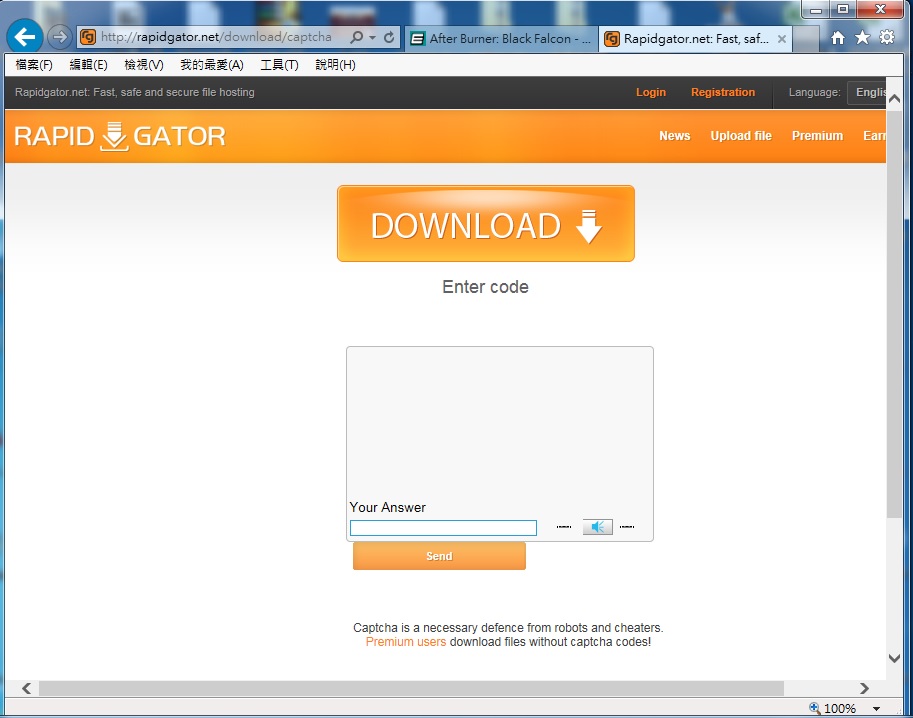Click the Registration link
Image resolution: width=913 pixels, height=718 pixels.
tap(722, 92)
